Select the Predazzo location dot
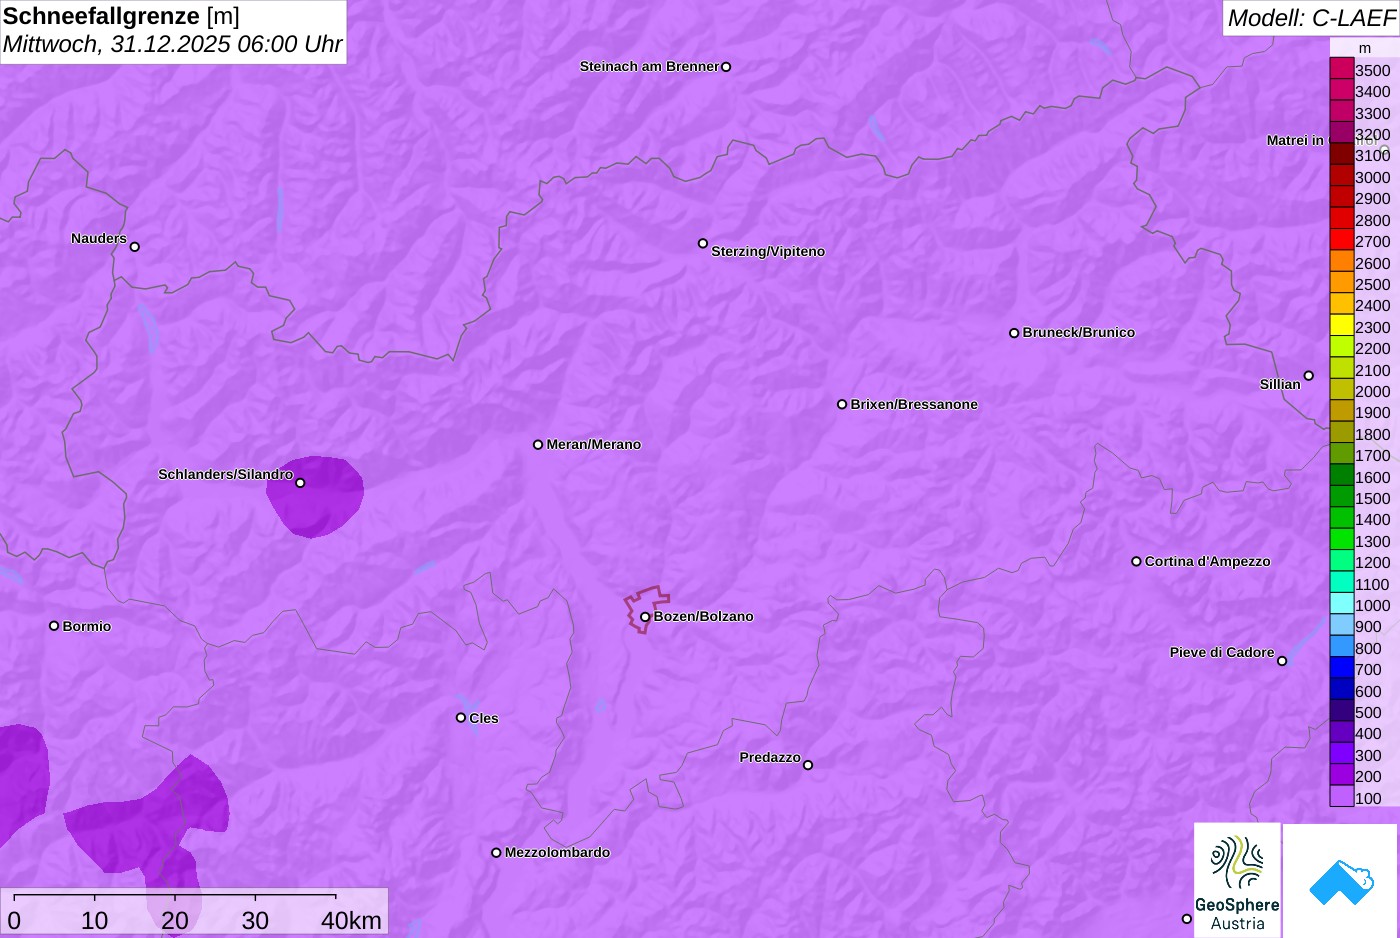The height and width of the screenshot is (938, 1400). pyautogui.click(x=808, y=765)
